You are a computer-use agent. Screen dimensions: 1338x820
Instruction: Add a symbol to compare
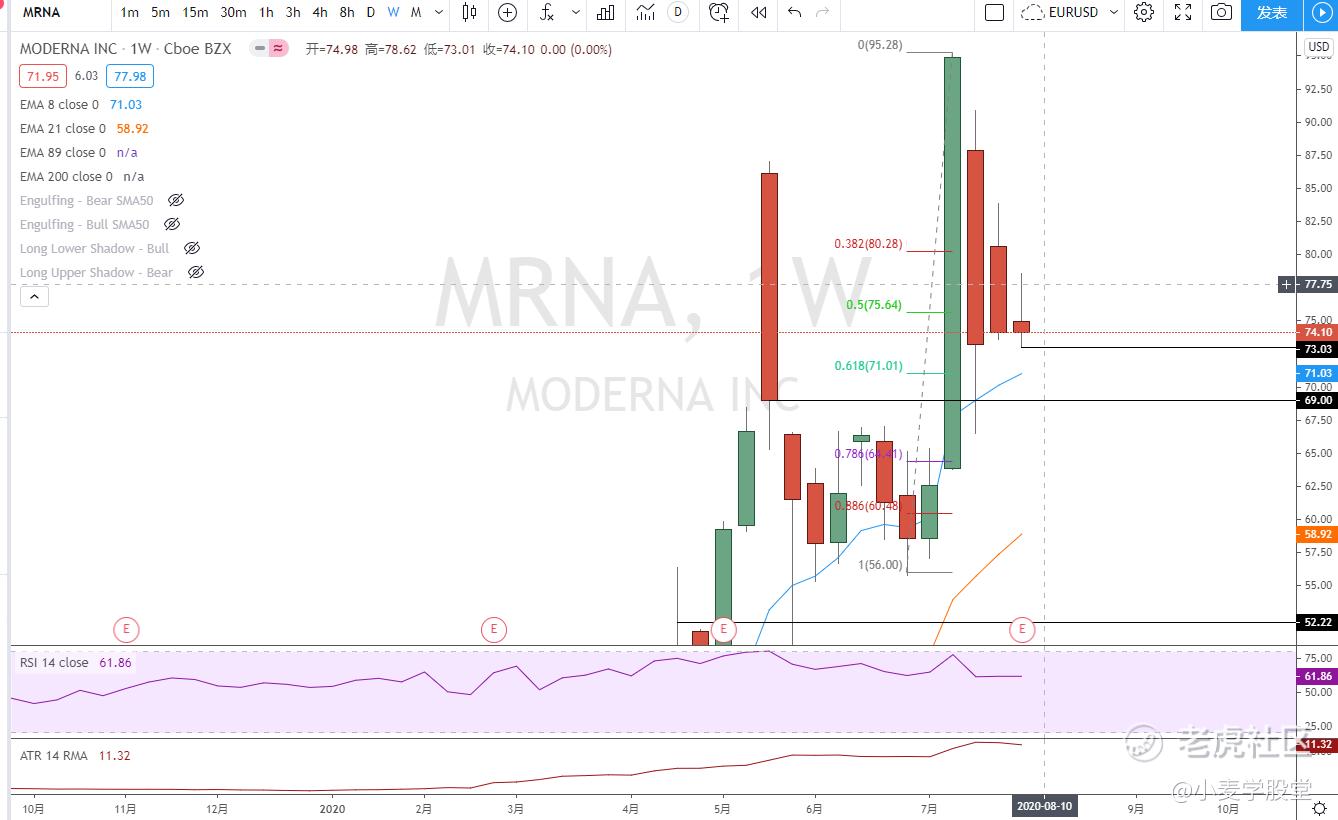coord(507,13)
